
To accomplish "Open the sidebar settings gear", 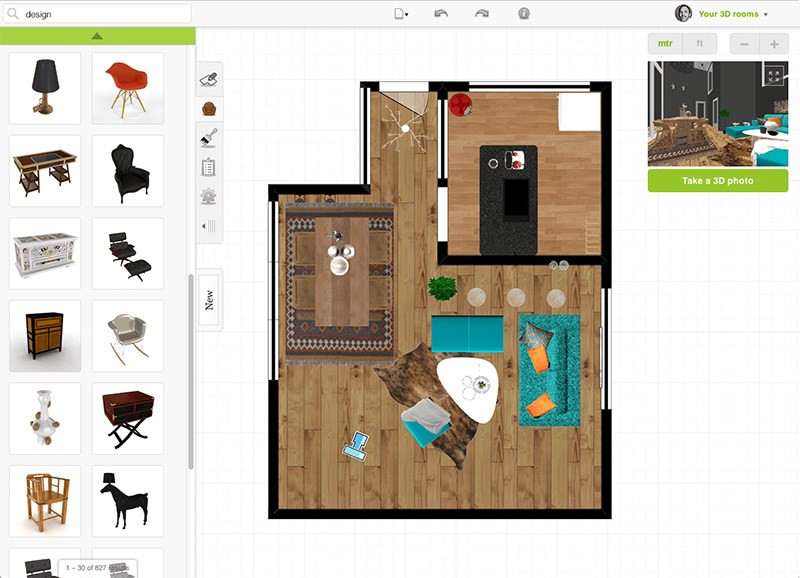I will pos(207,198).
